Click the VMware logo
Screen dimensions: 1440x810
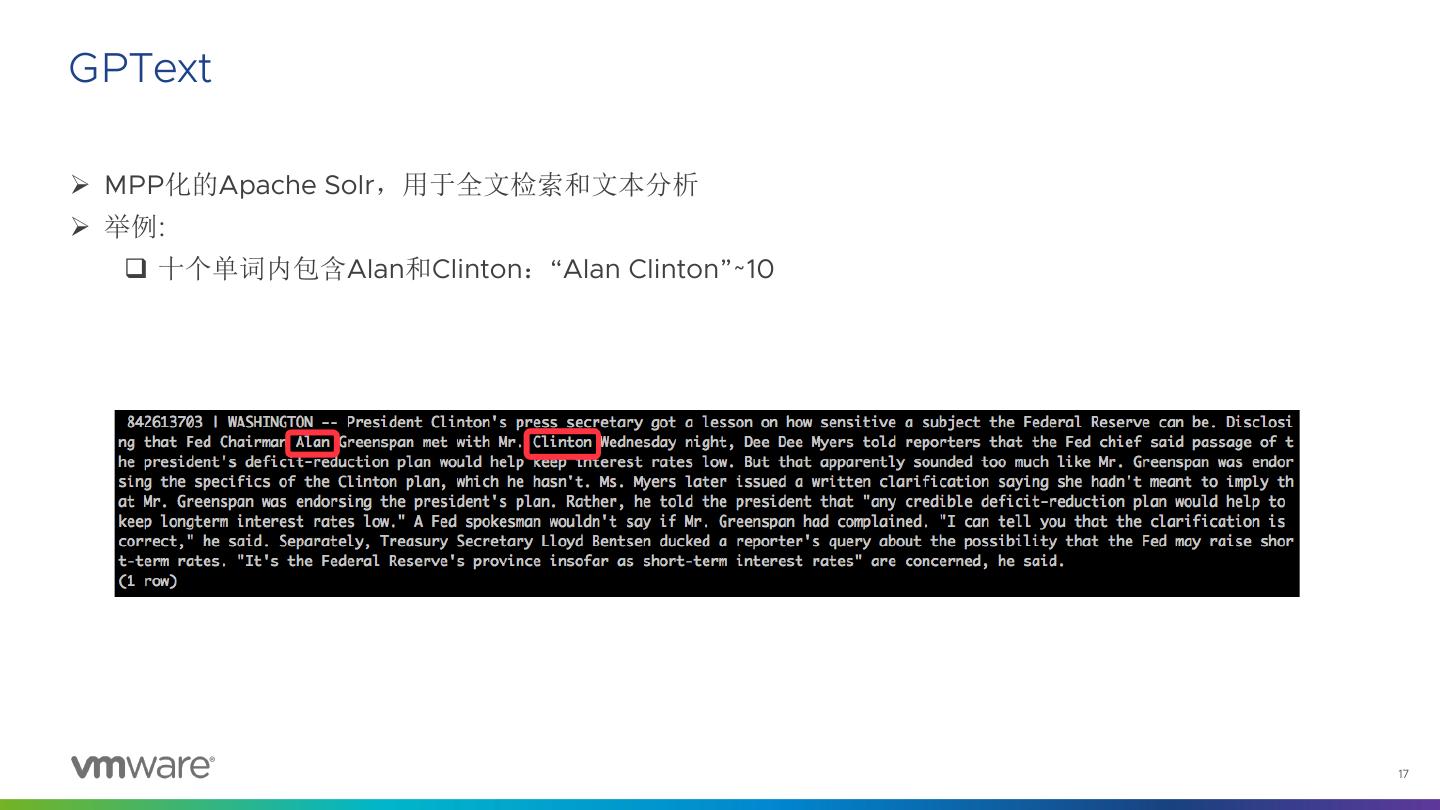click(x=143, y=766)
